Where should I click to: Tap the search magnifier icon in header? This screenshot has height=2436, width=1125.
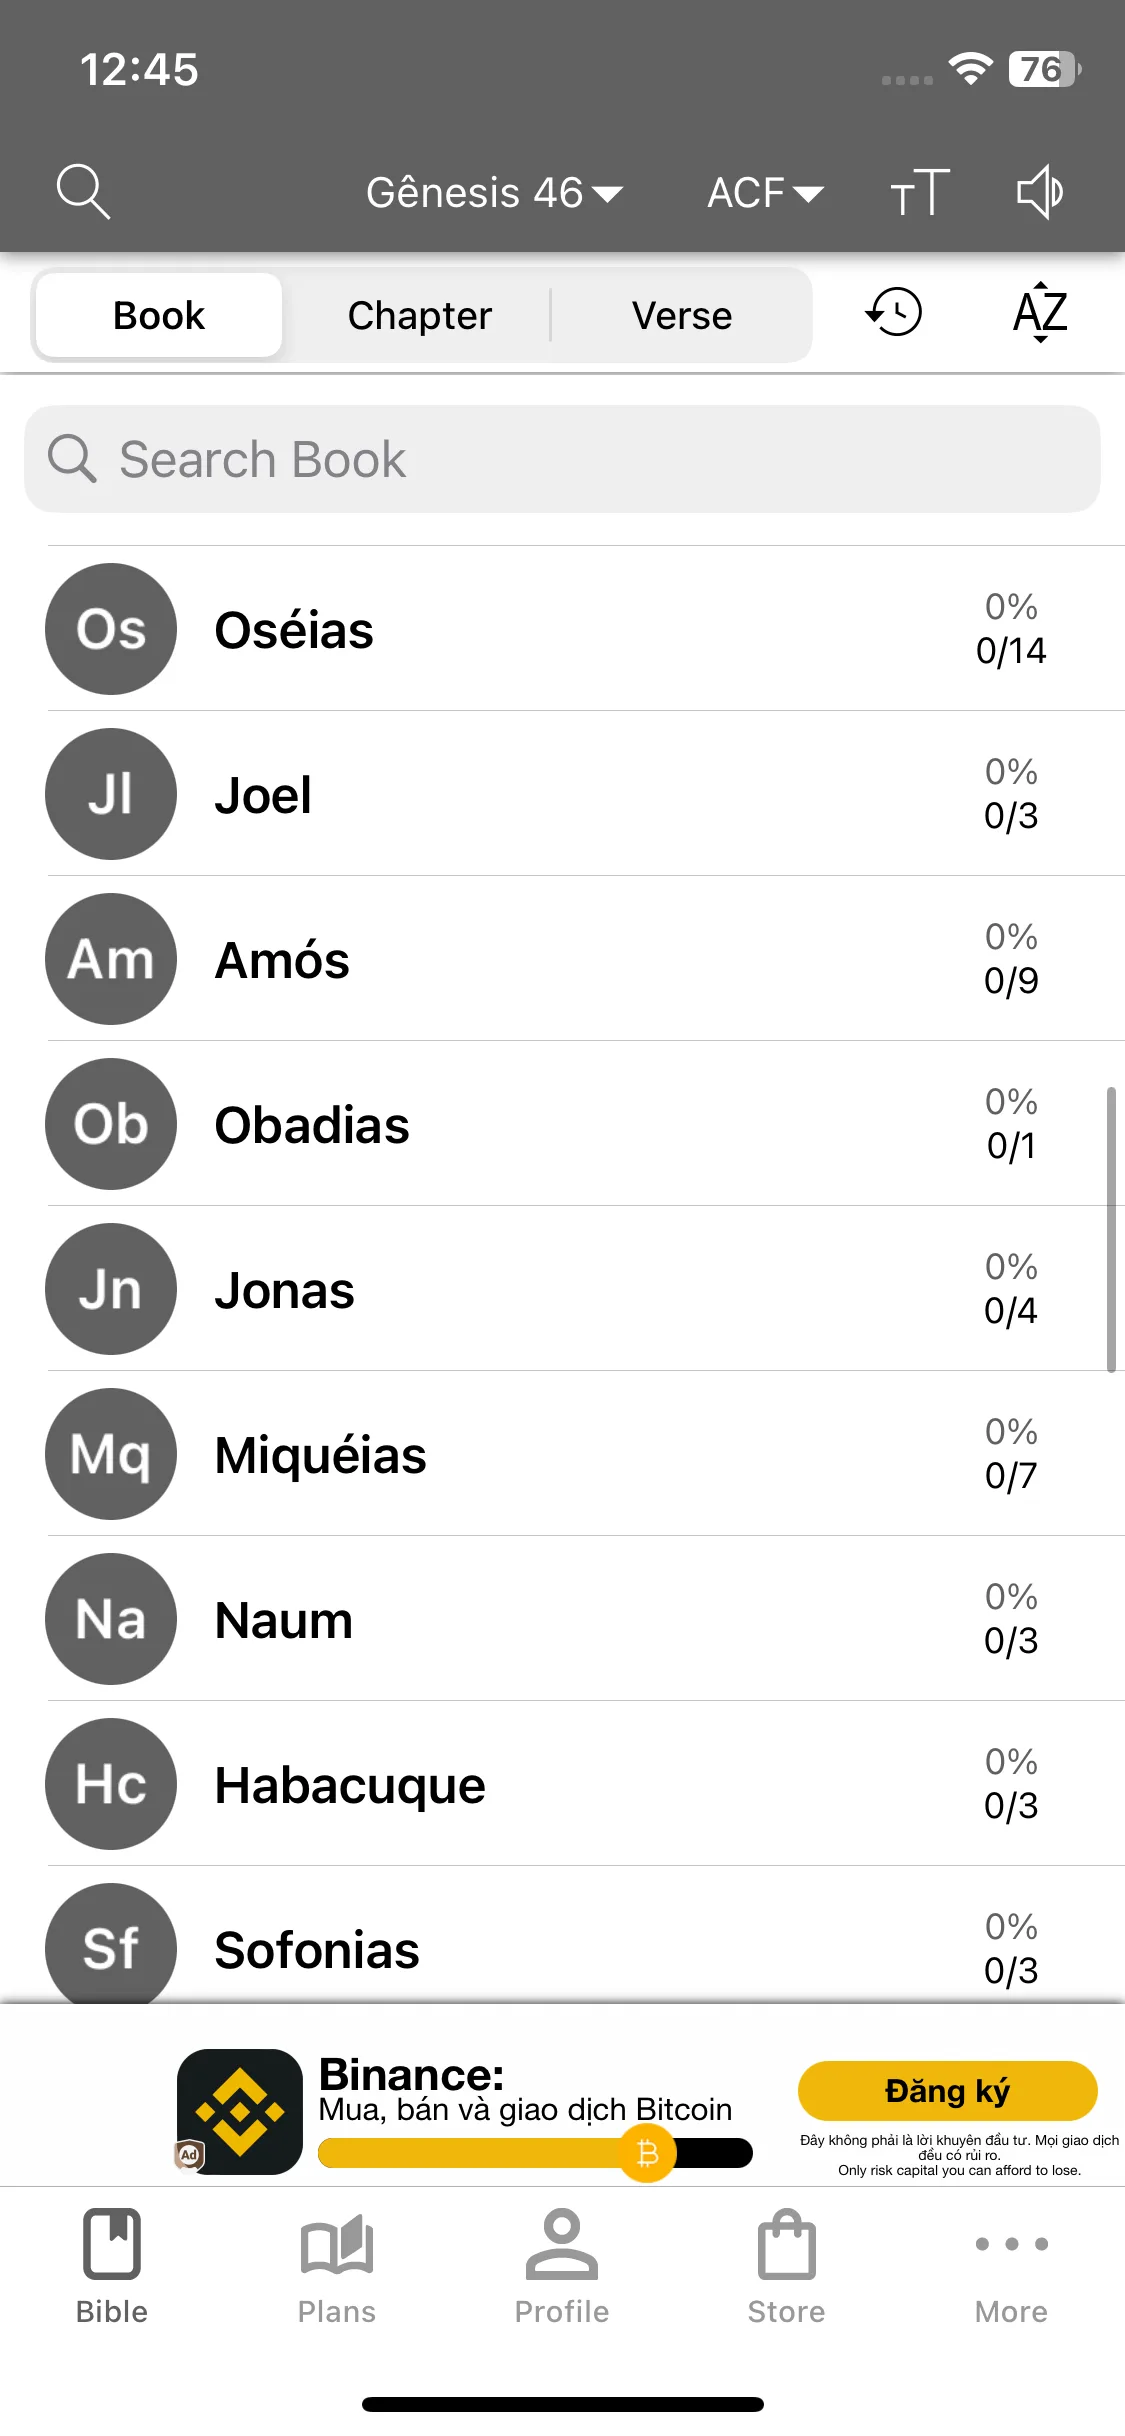(x=83, y=192)
